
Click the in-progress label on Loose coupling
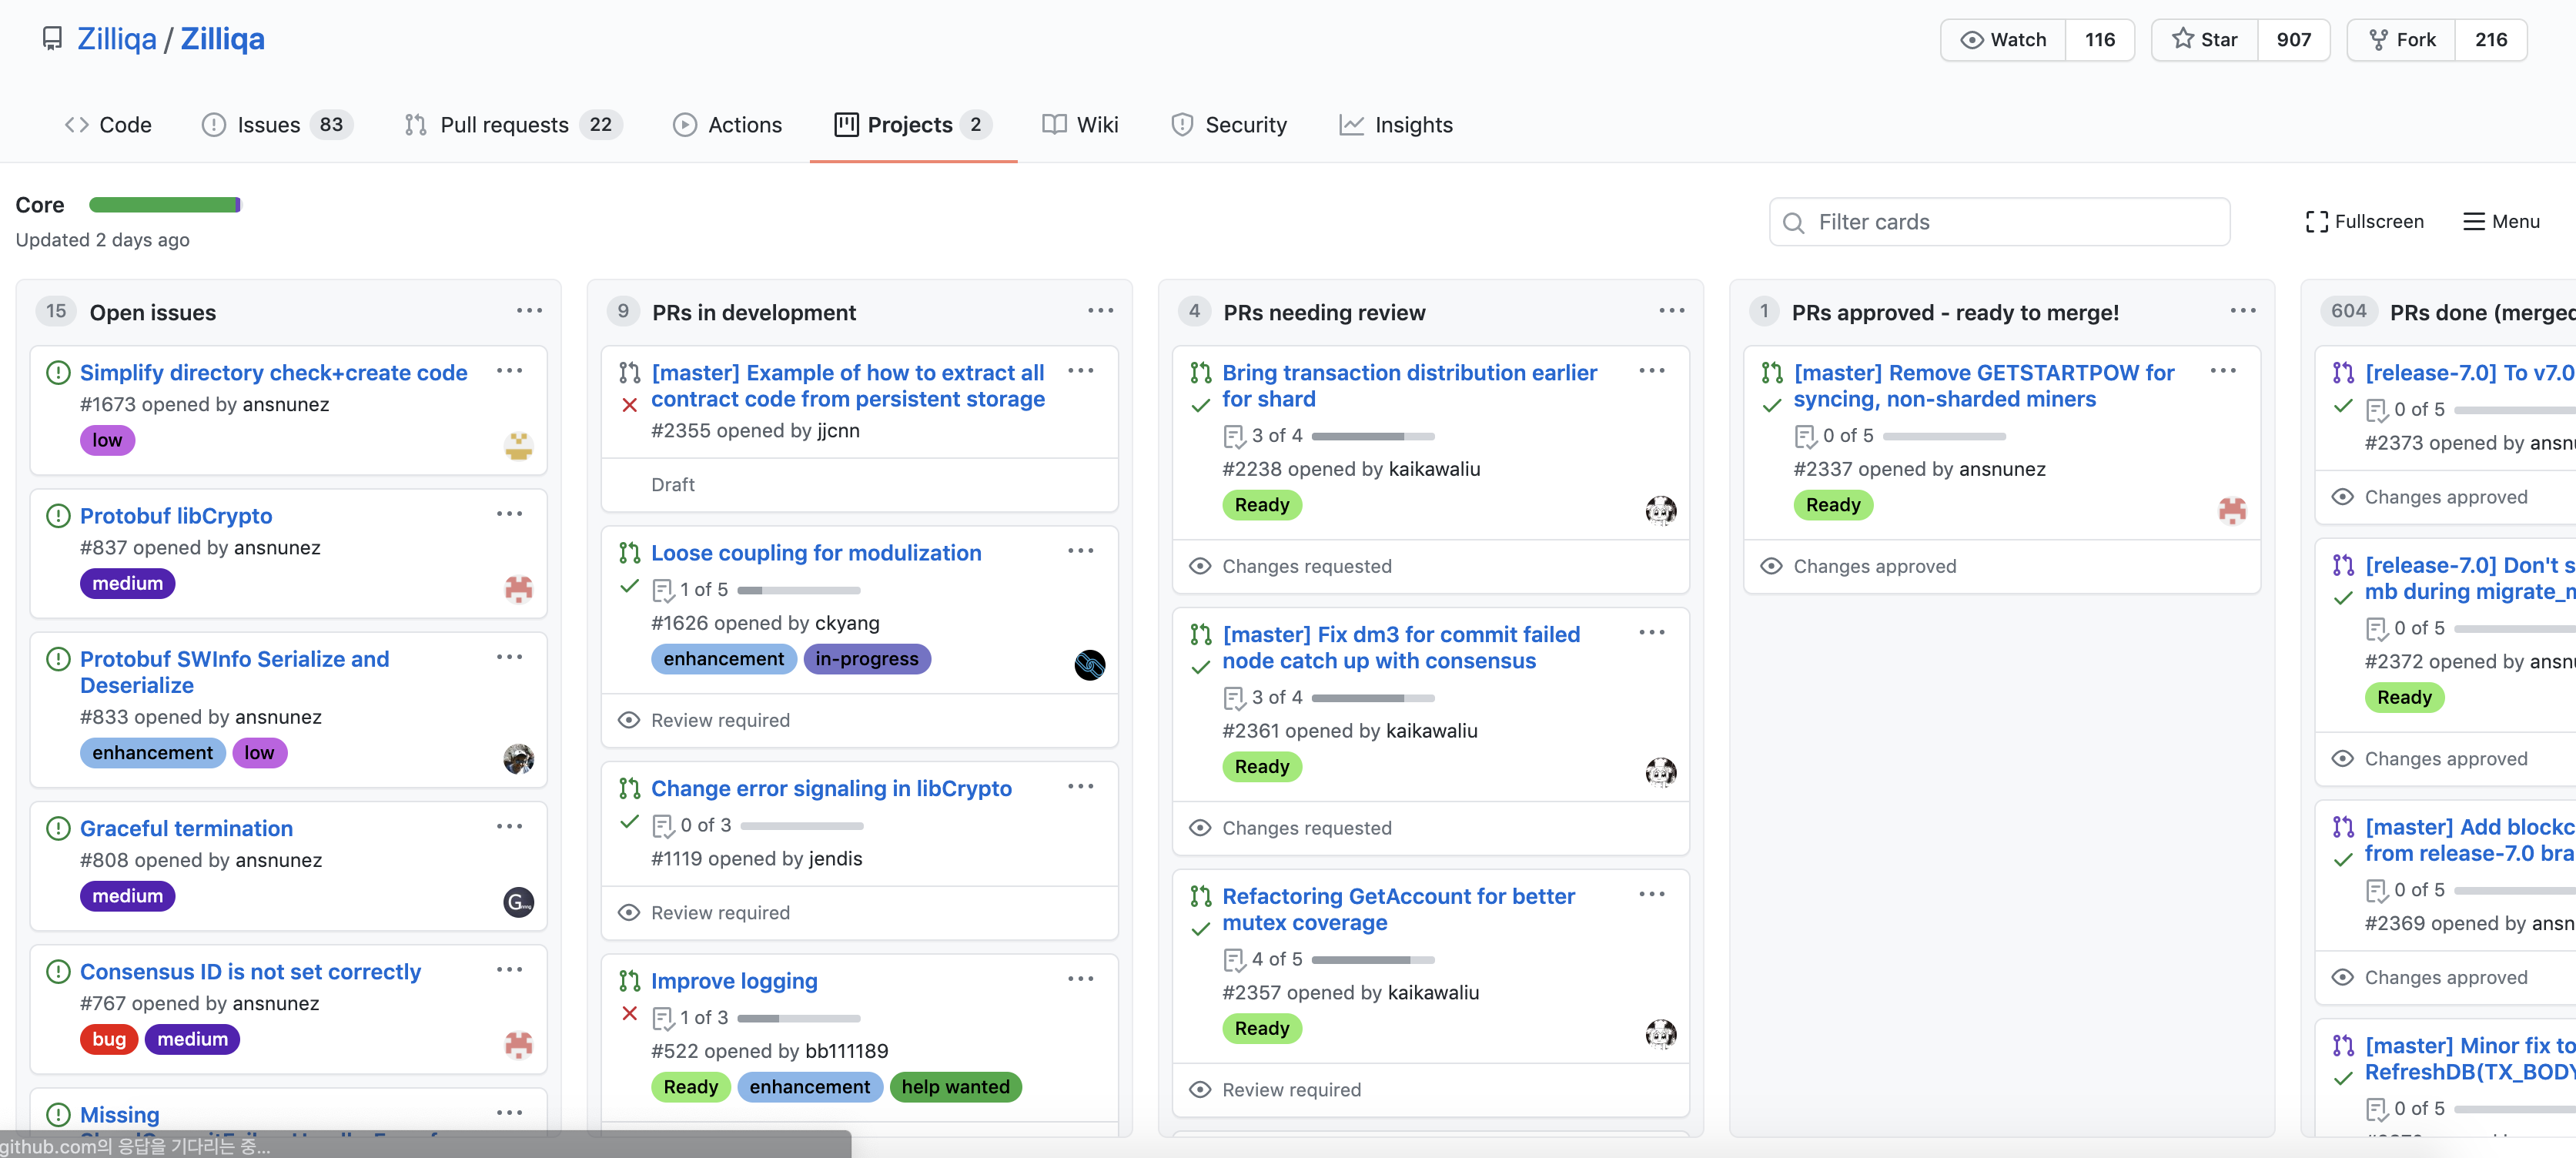coord(866,659)
